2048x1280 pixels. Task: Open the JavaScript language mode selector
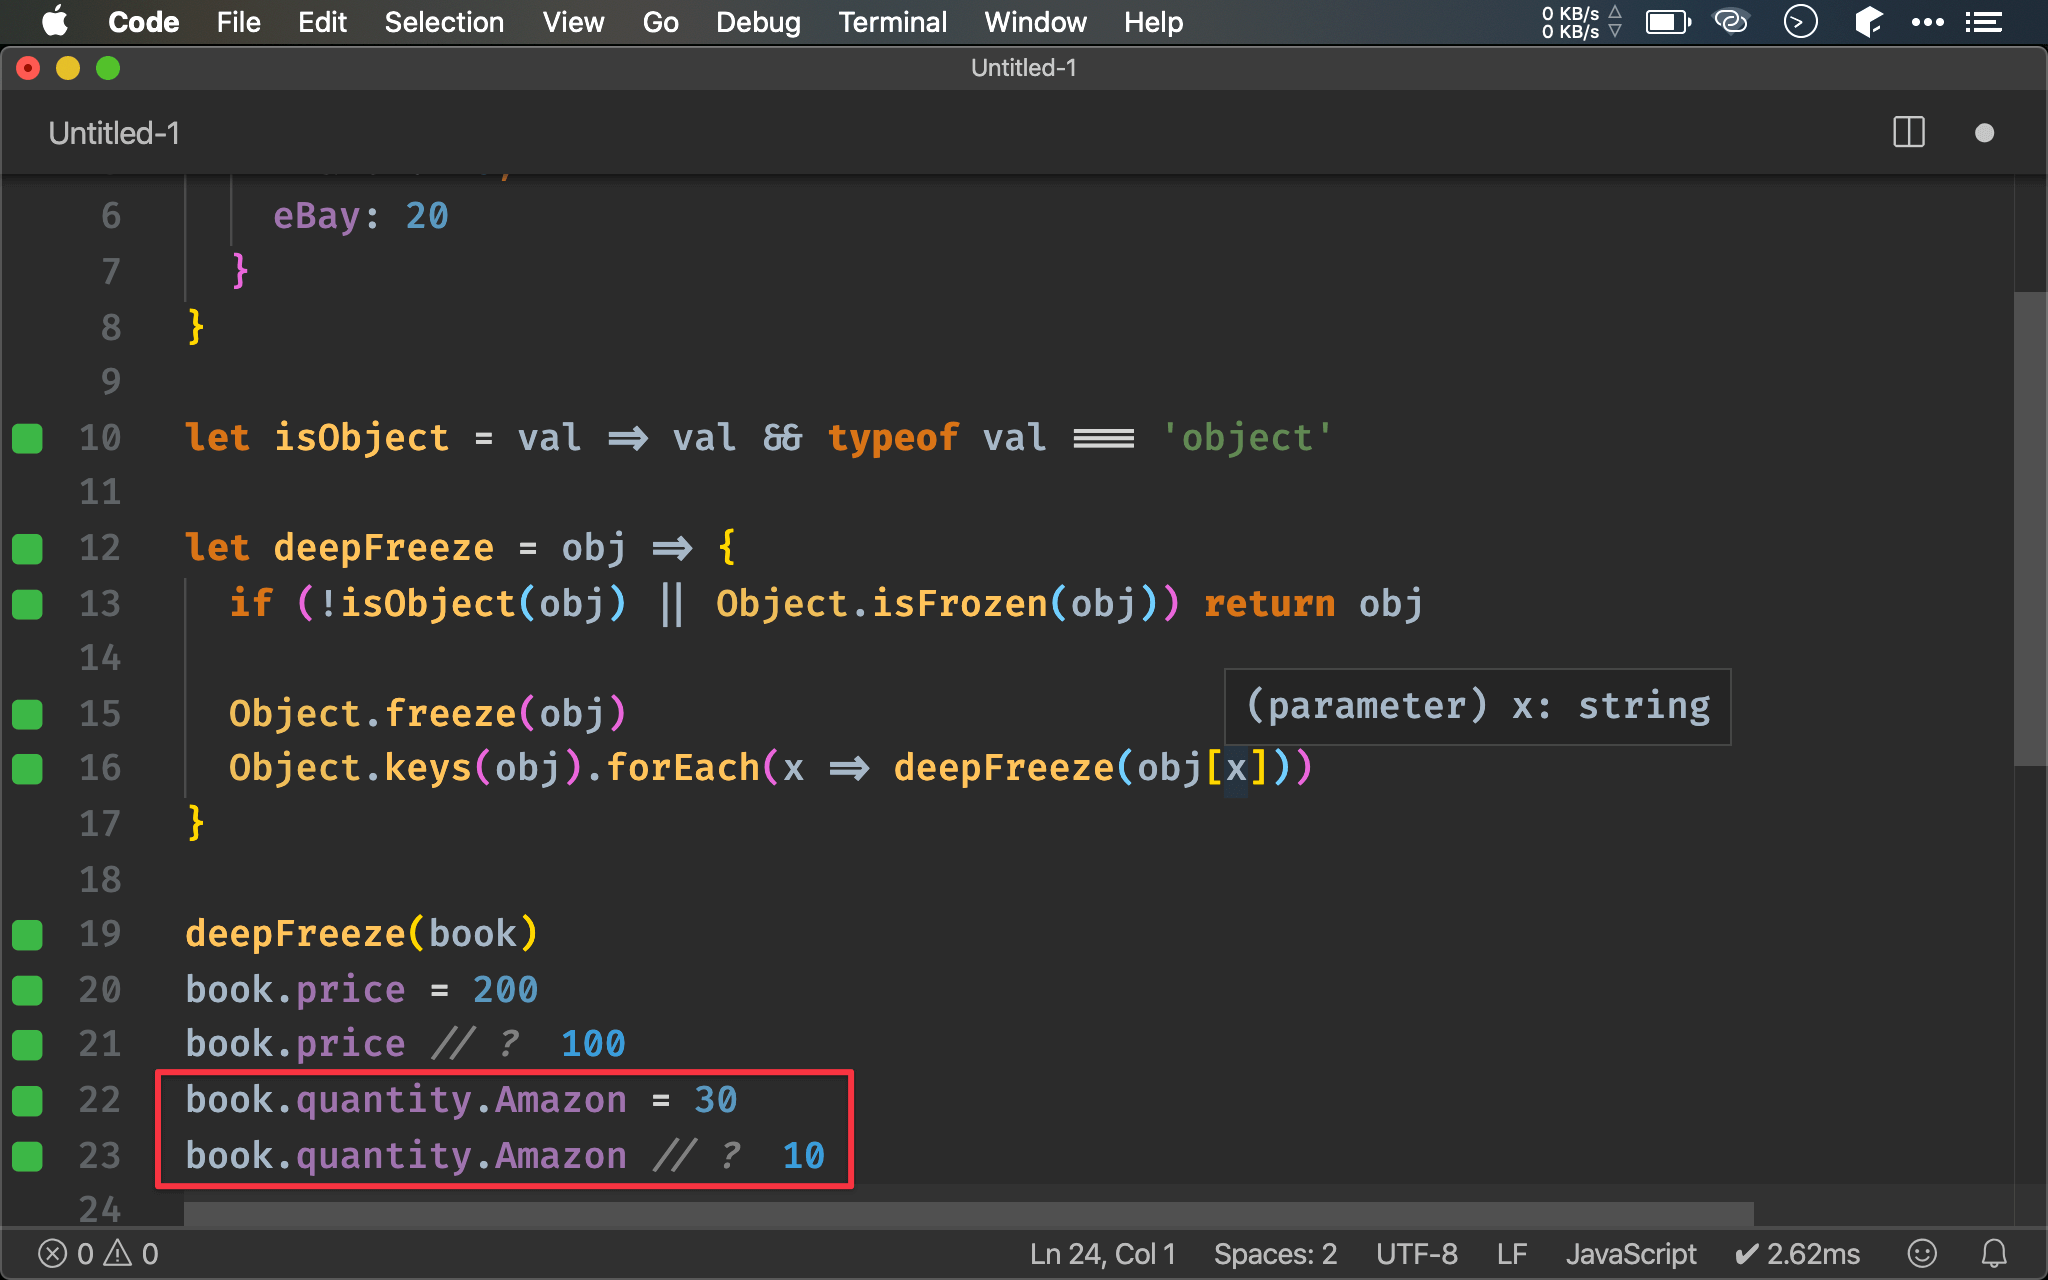(x=1631, y=1253)
